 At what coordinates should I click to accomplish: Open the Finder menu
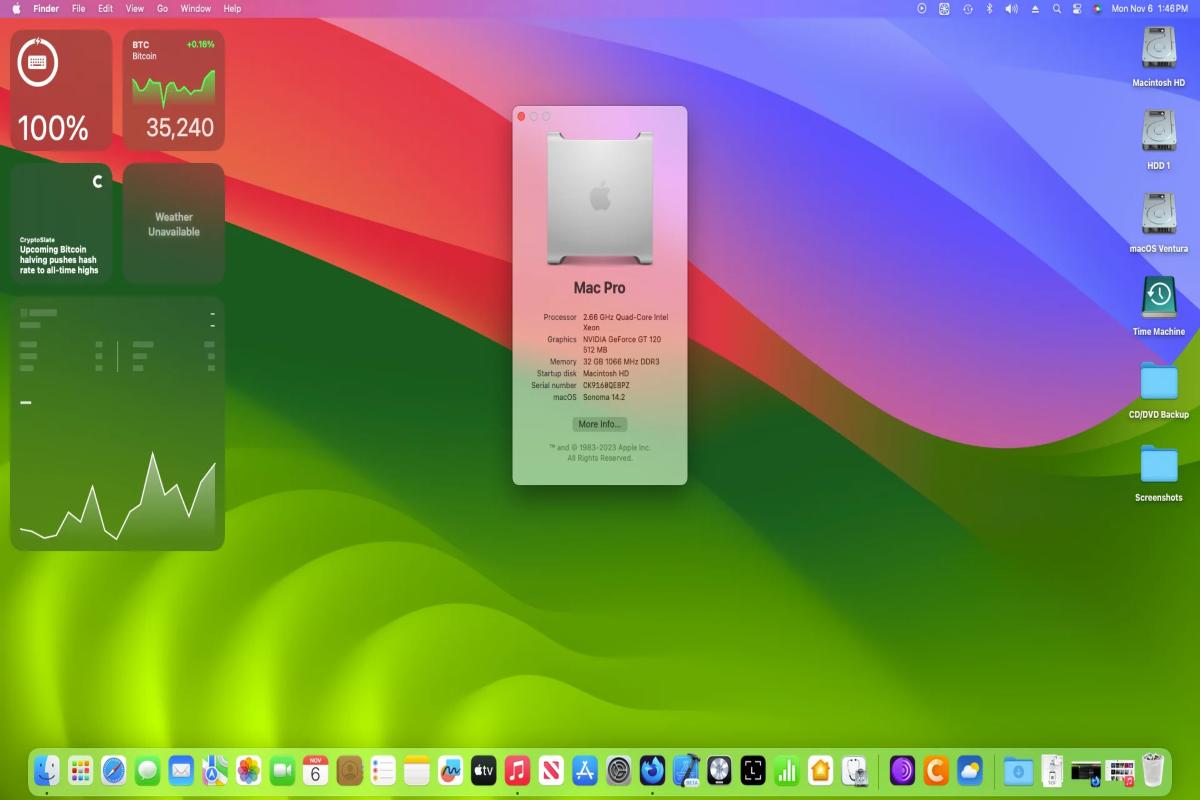47,8
